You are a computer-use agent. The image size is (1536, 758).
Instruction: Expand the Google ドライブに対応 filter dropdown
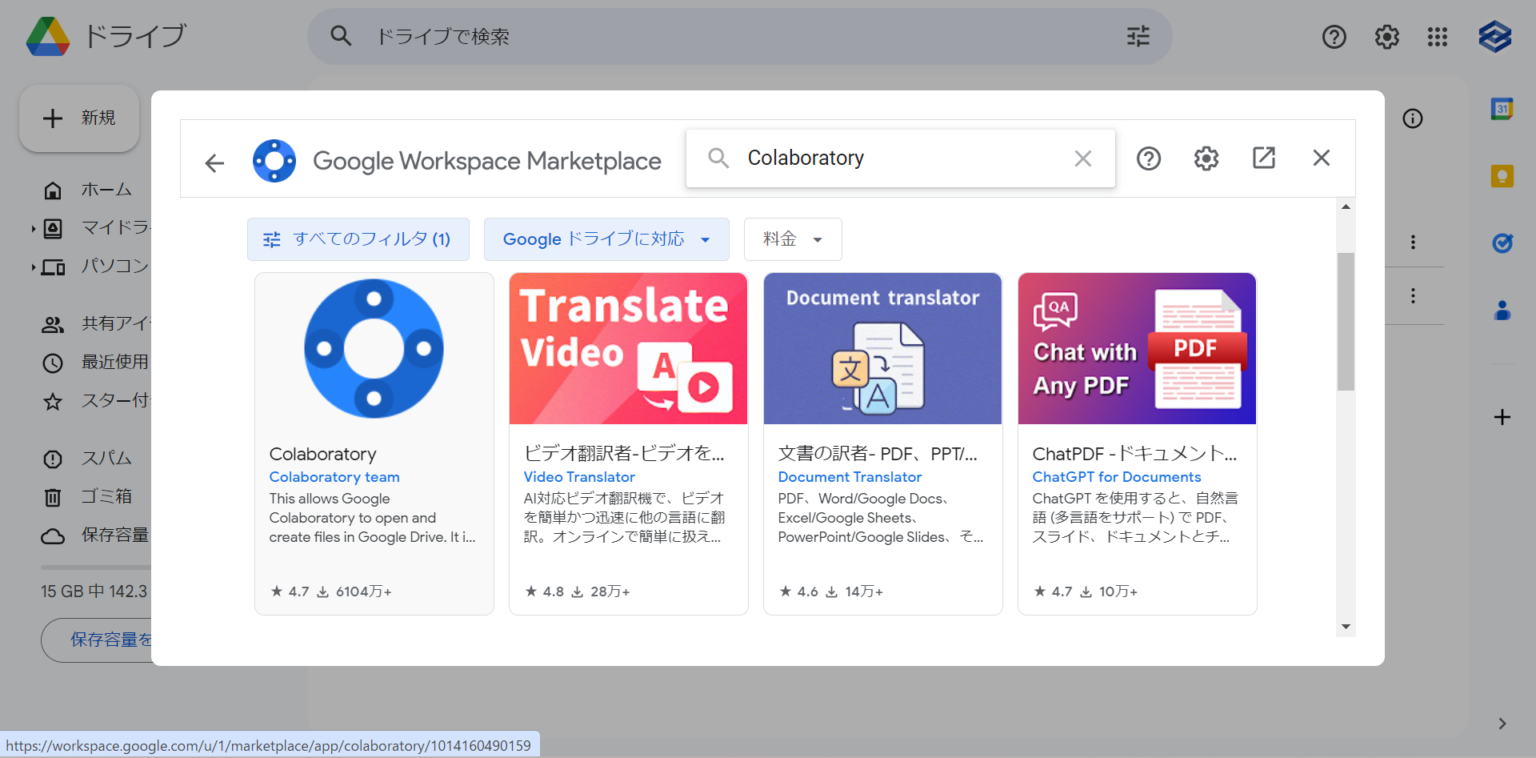point(606,239)
